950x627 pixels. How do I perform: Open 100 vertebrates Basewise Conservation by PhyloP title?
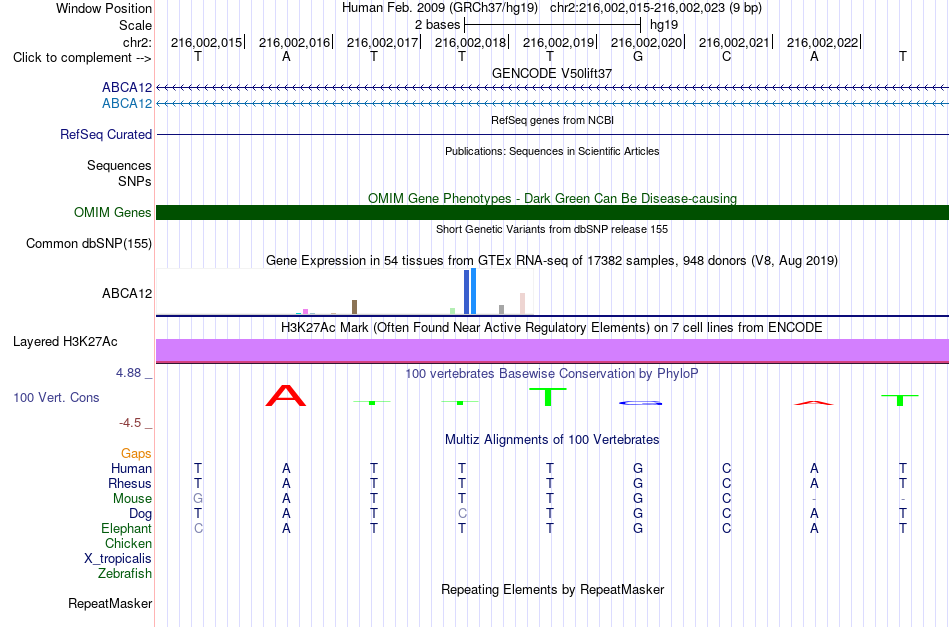click(552, 374)
